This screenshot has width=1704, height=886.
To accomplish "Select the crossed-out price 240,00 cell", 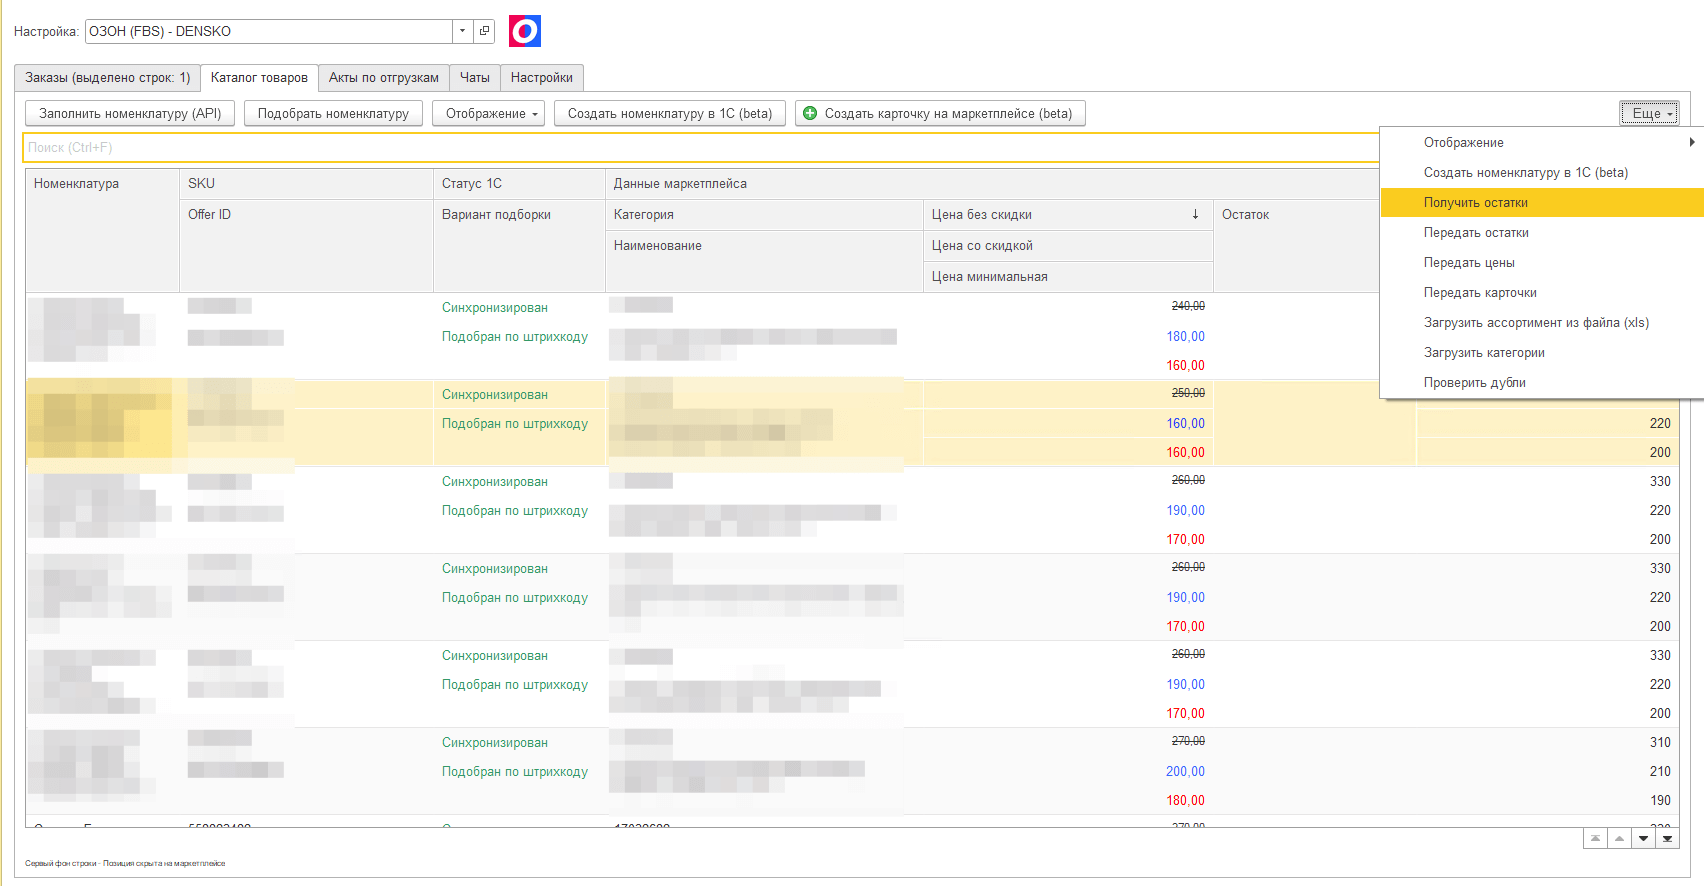I will [1188, 306].
